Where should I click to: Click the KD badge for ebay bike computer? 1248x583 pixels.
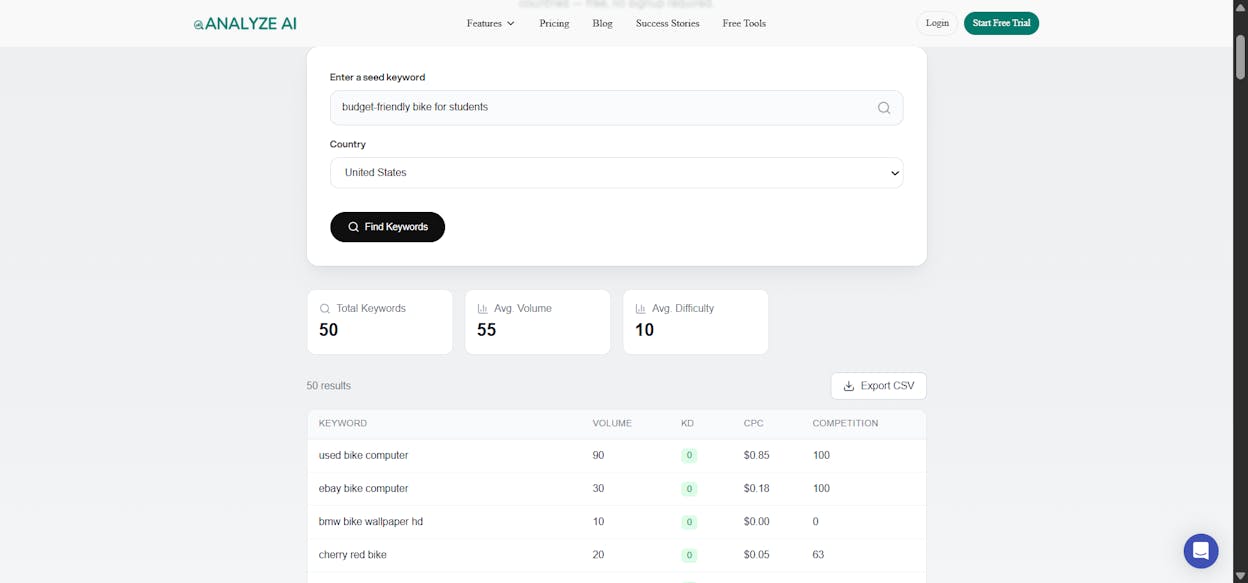click(689, 489)
